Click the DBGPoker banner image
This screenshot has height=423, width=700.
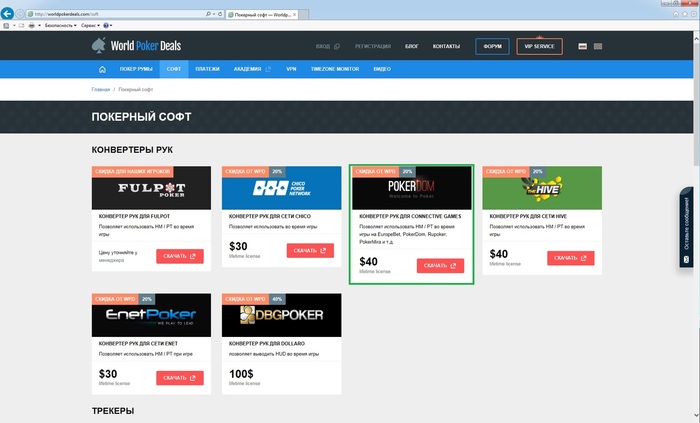tap(281, 315)
